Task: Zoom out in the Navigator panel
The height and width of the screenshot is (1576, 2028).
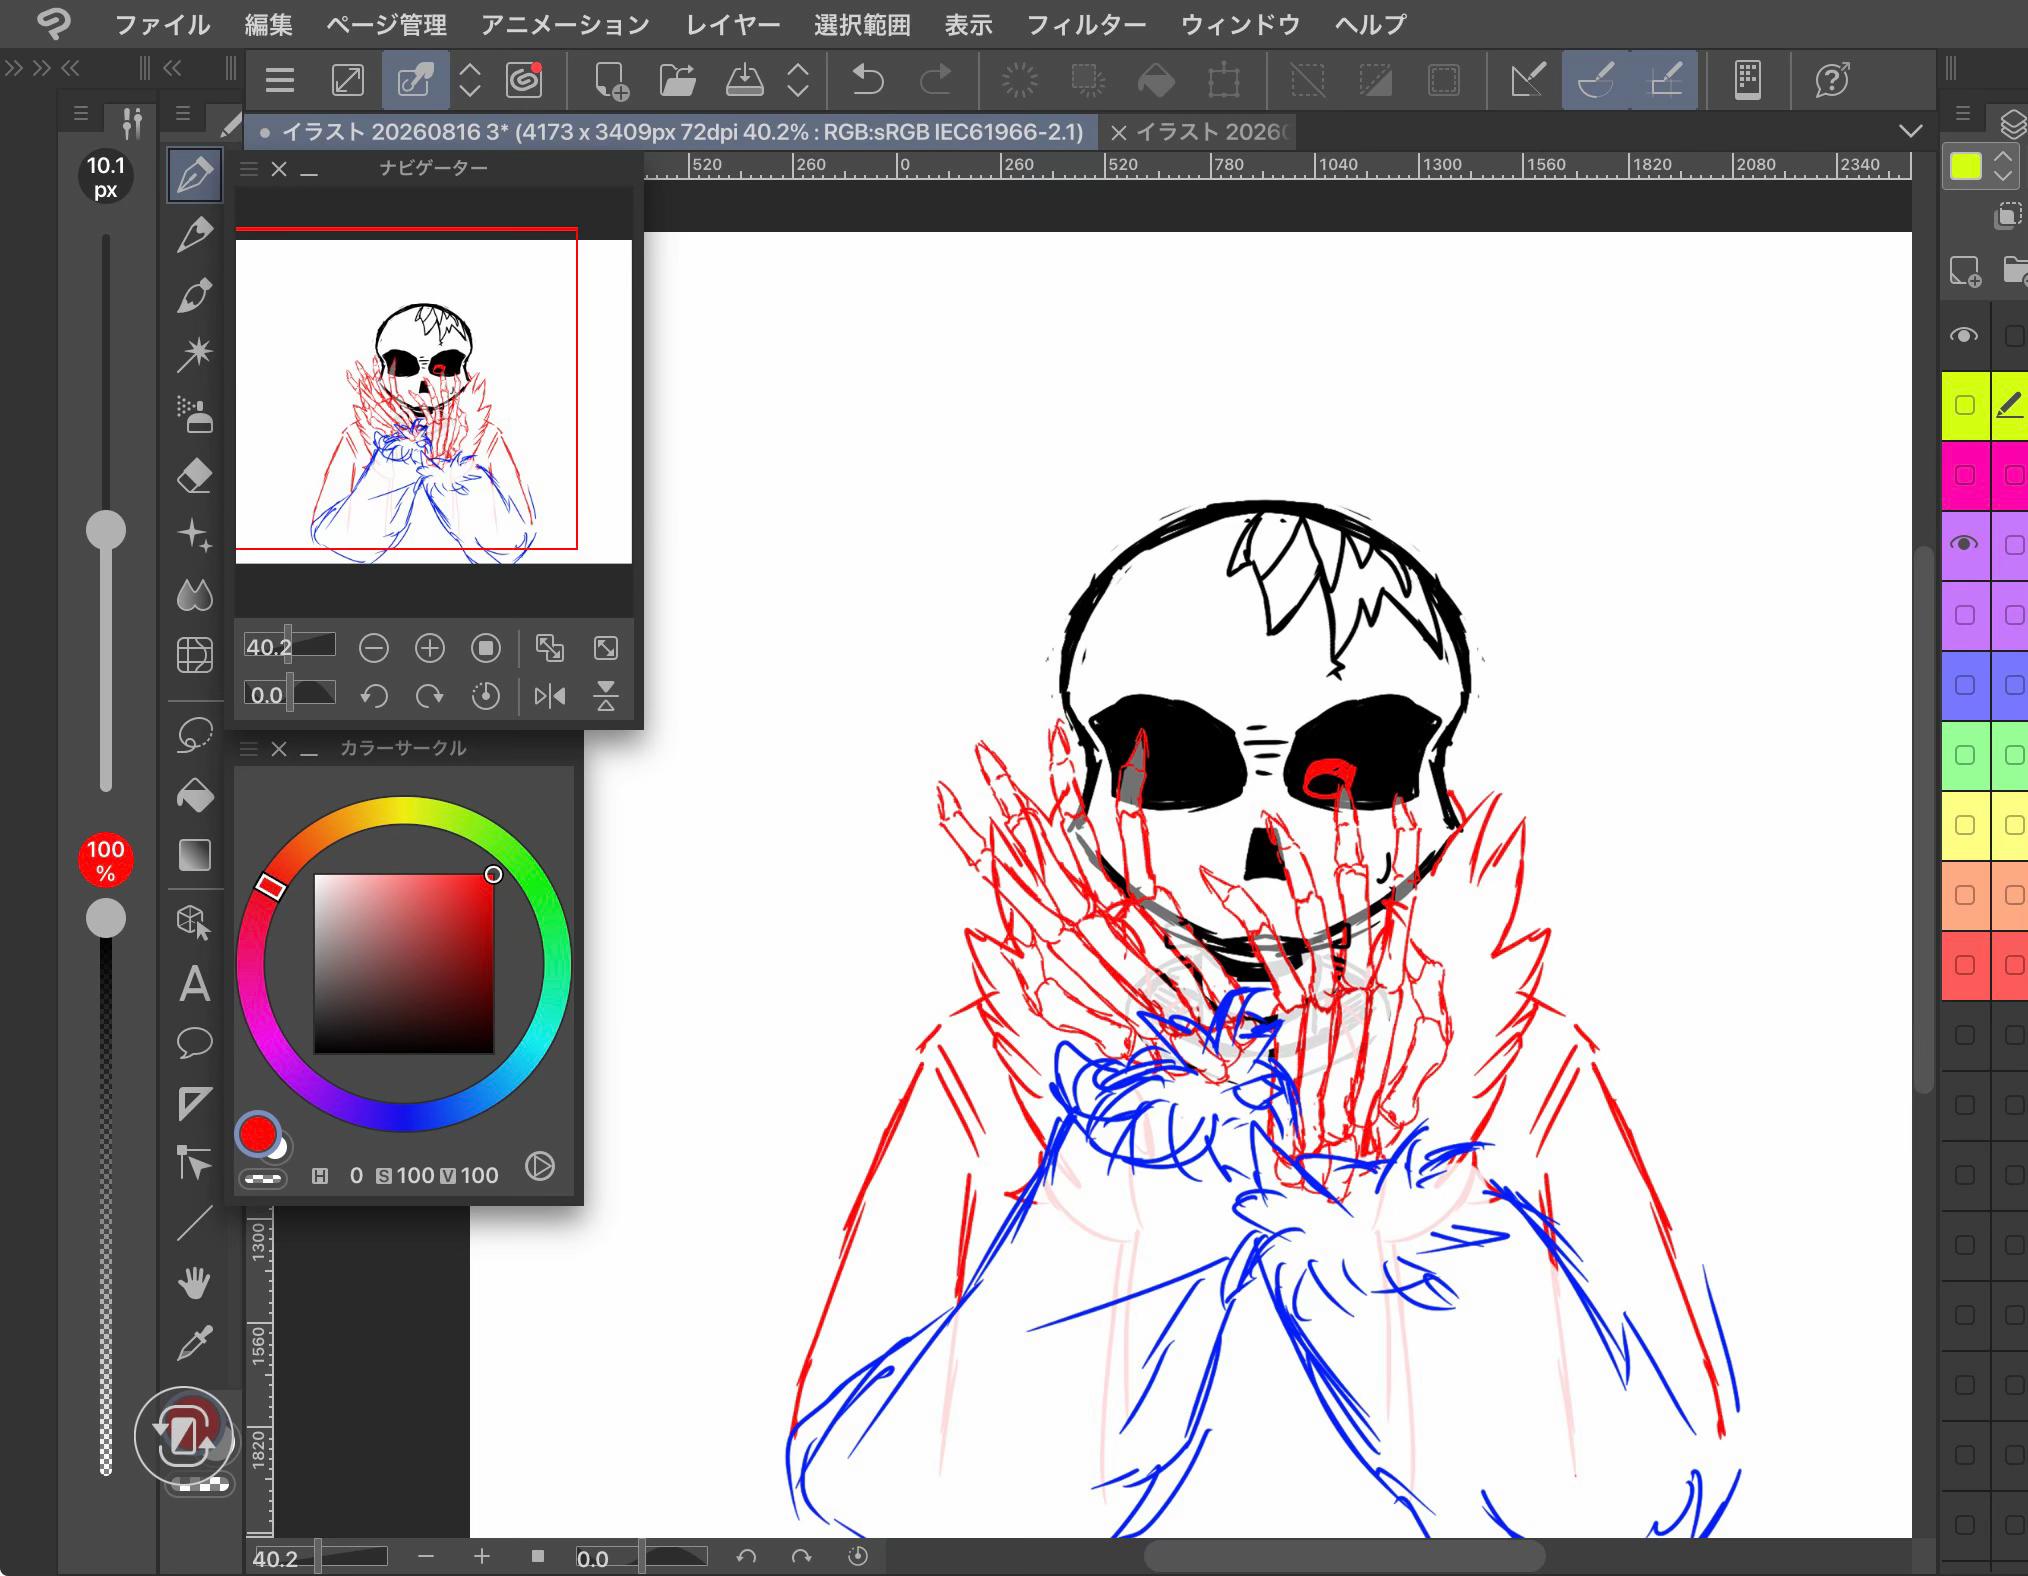Action: (374, 648)
